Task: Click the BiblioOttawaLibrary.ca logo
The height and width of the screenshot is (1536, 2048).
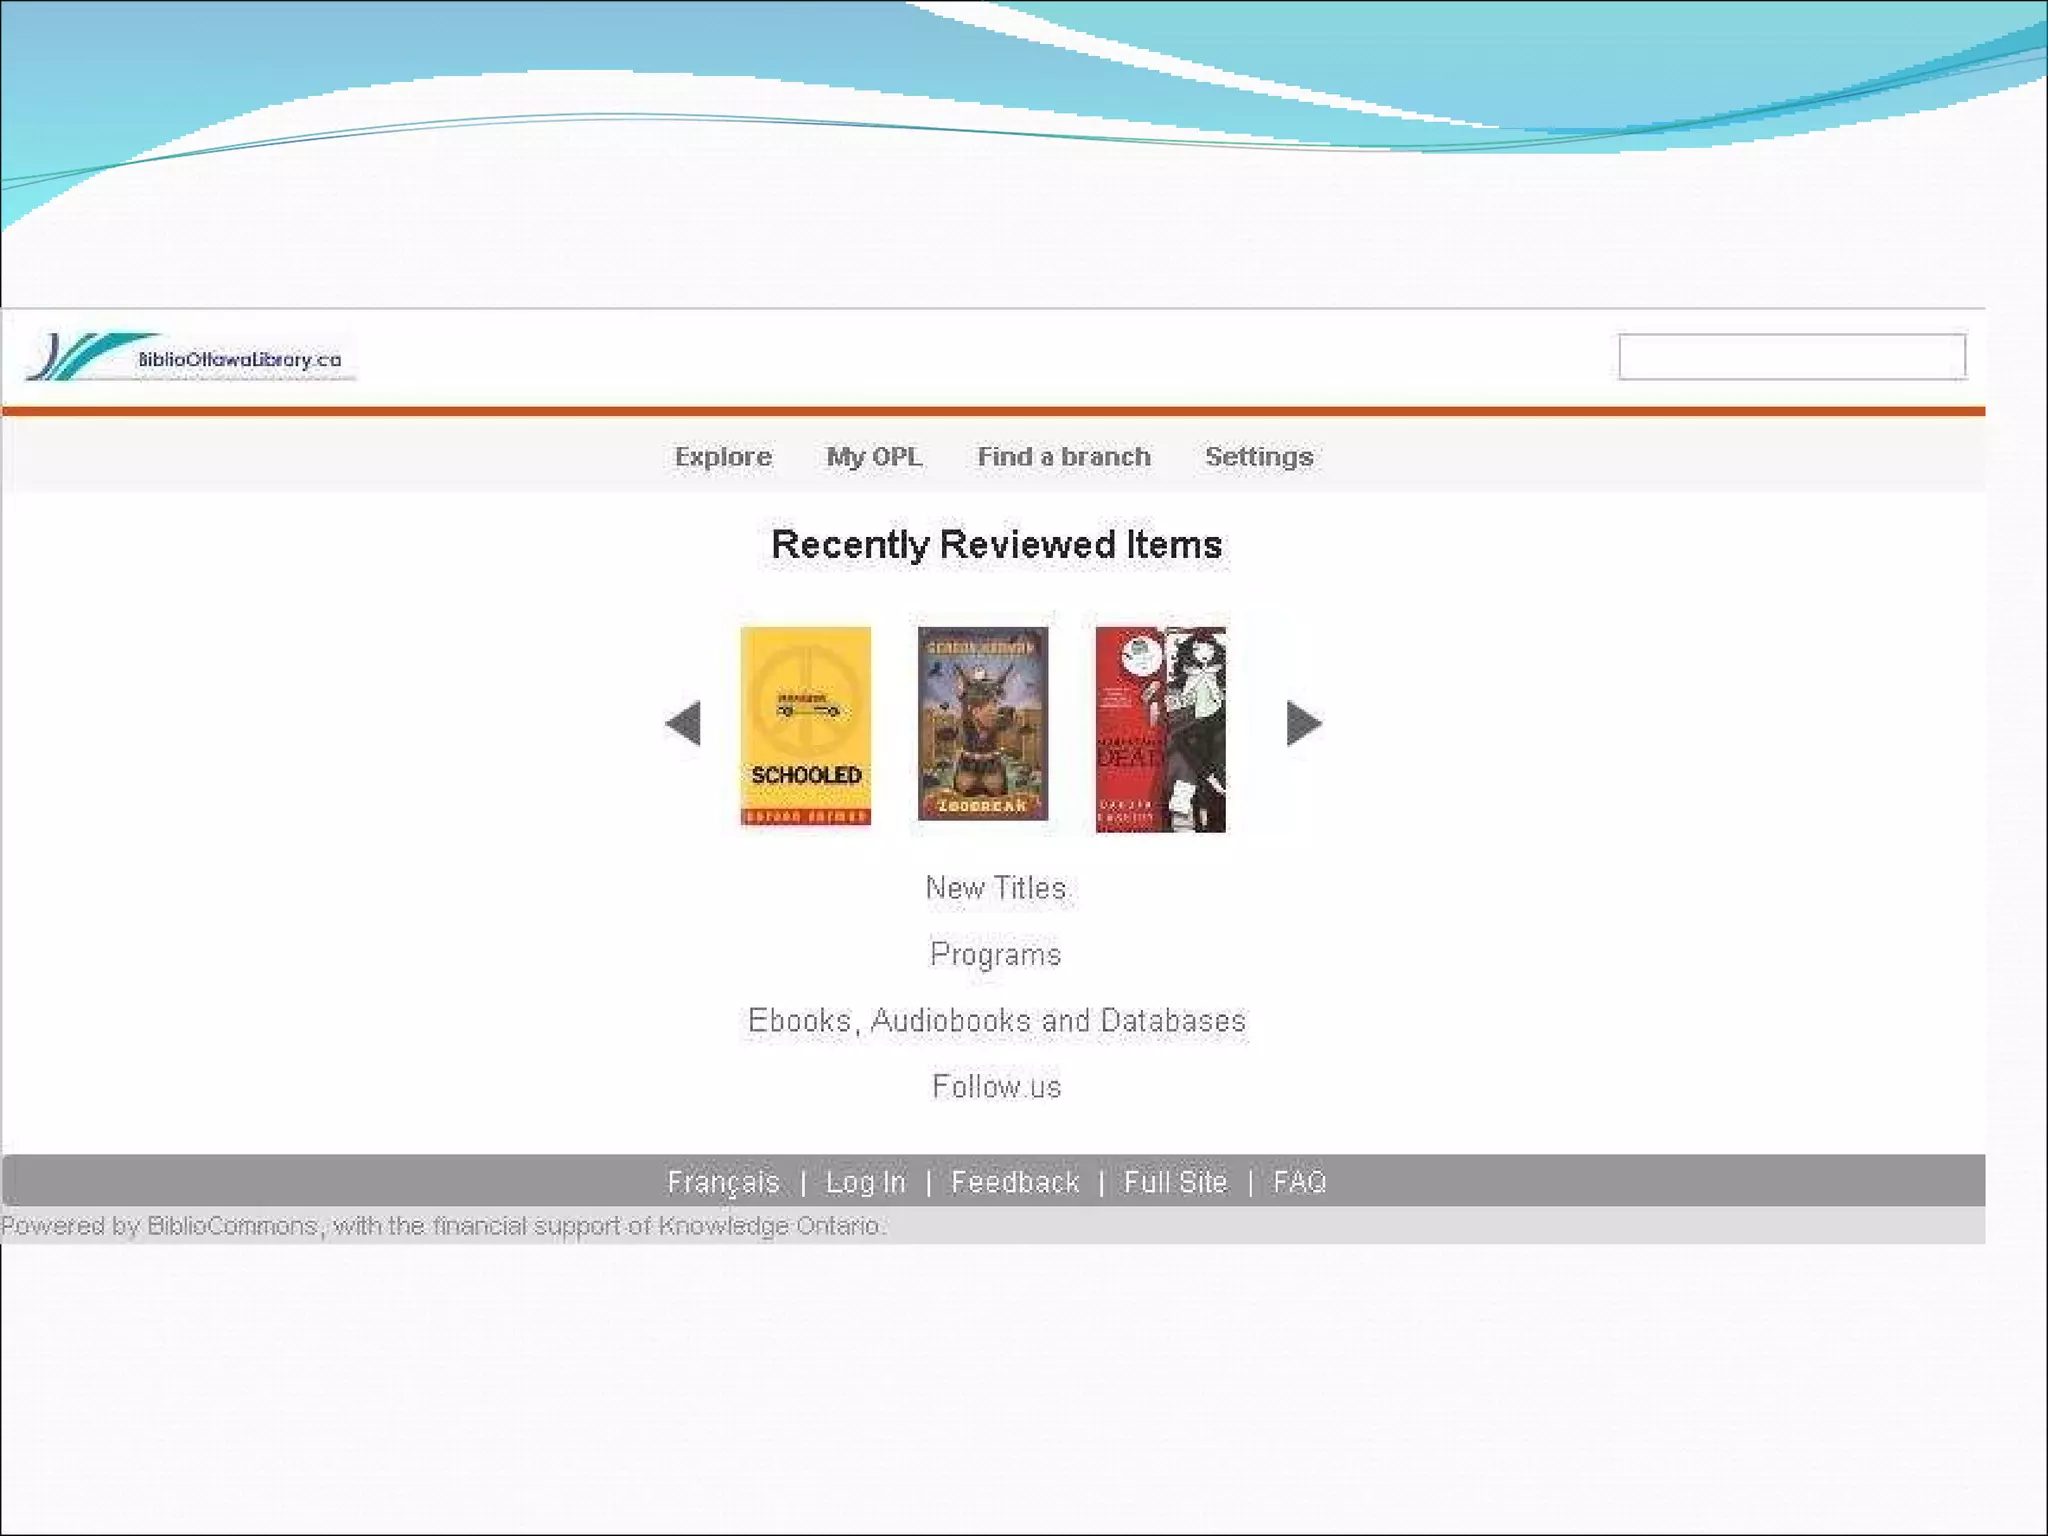Action: tap(190, 357)
